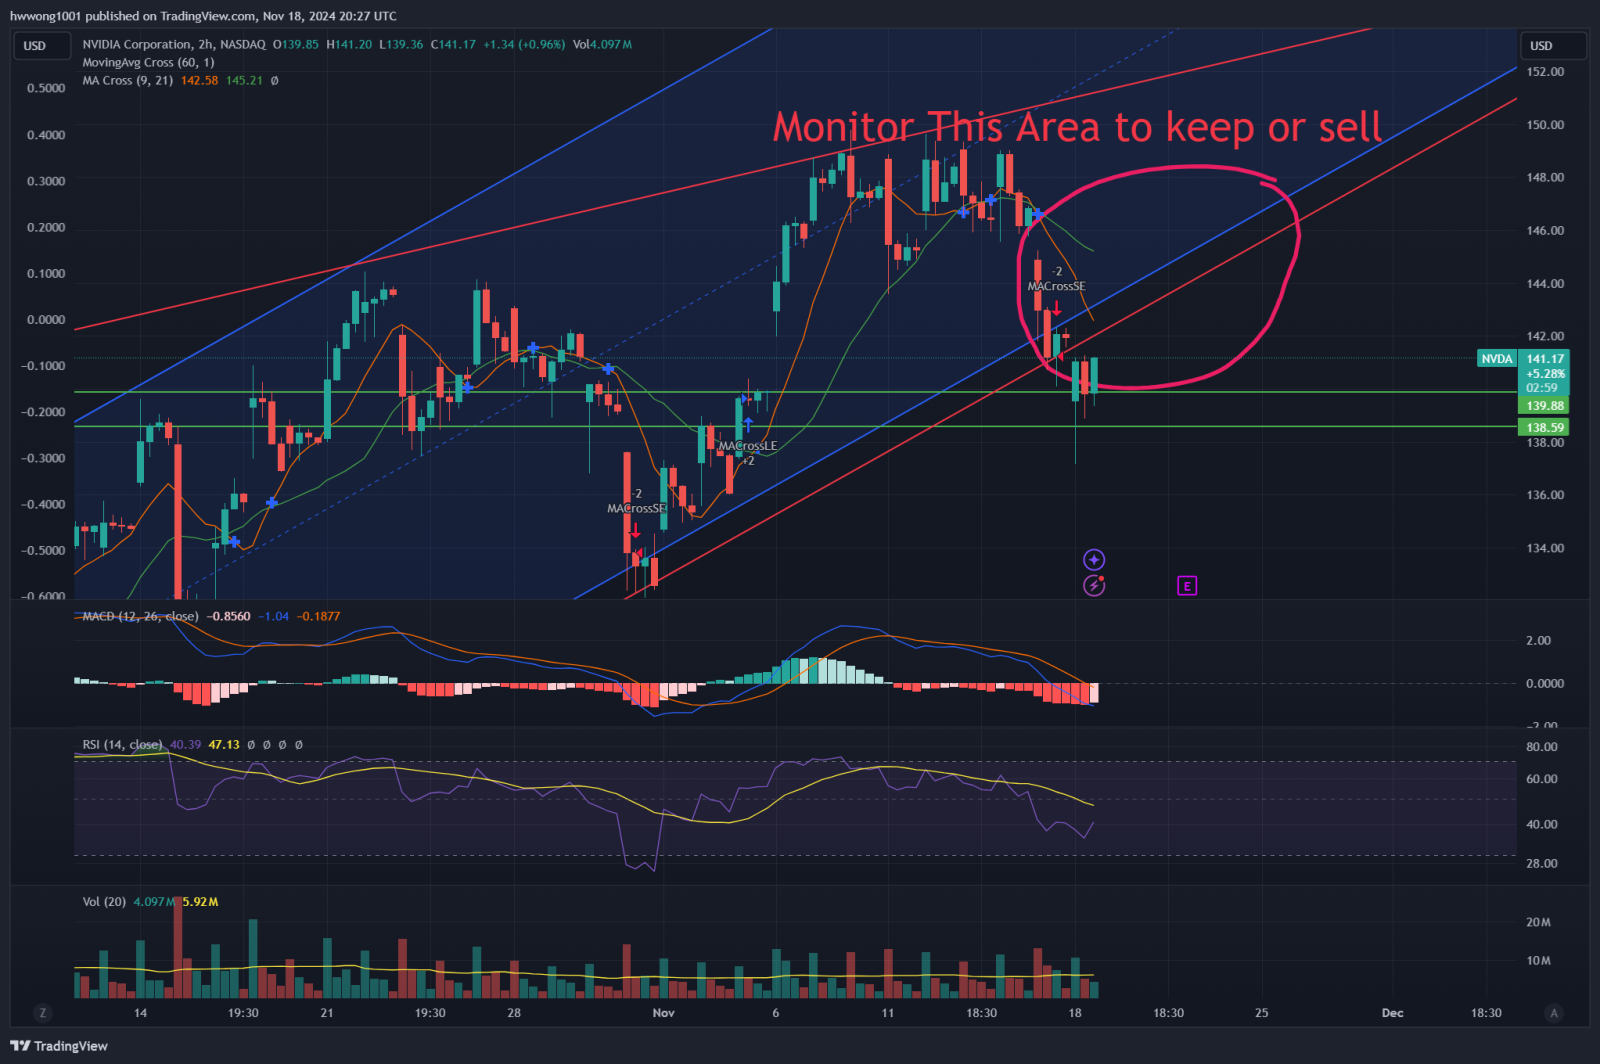Viewport: 1600px width, 1064px height.
Task: Click the 14 date label on time axis
Action: 140,1013
